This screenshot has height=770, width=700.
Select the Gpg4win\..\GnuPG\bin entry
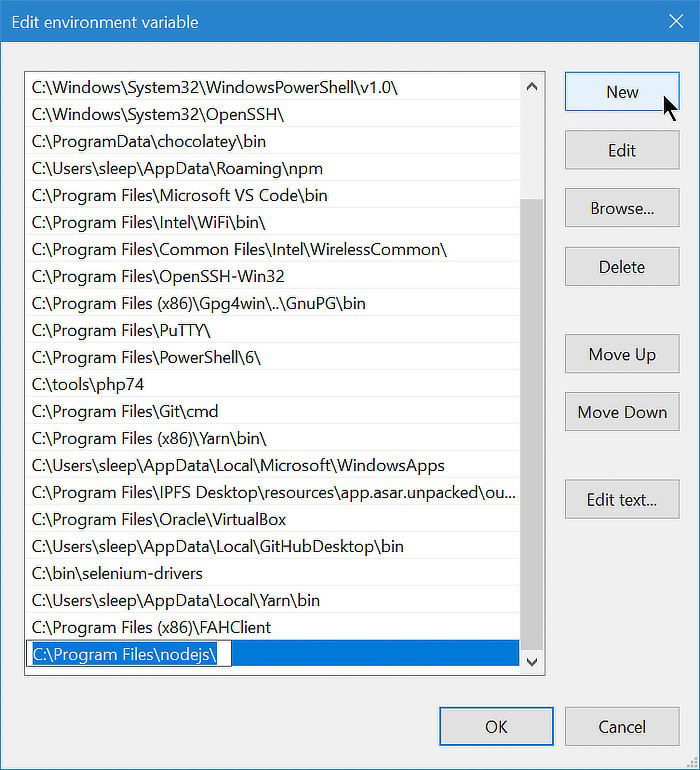pos(273,303)
